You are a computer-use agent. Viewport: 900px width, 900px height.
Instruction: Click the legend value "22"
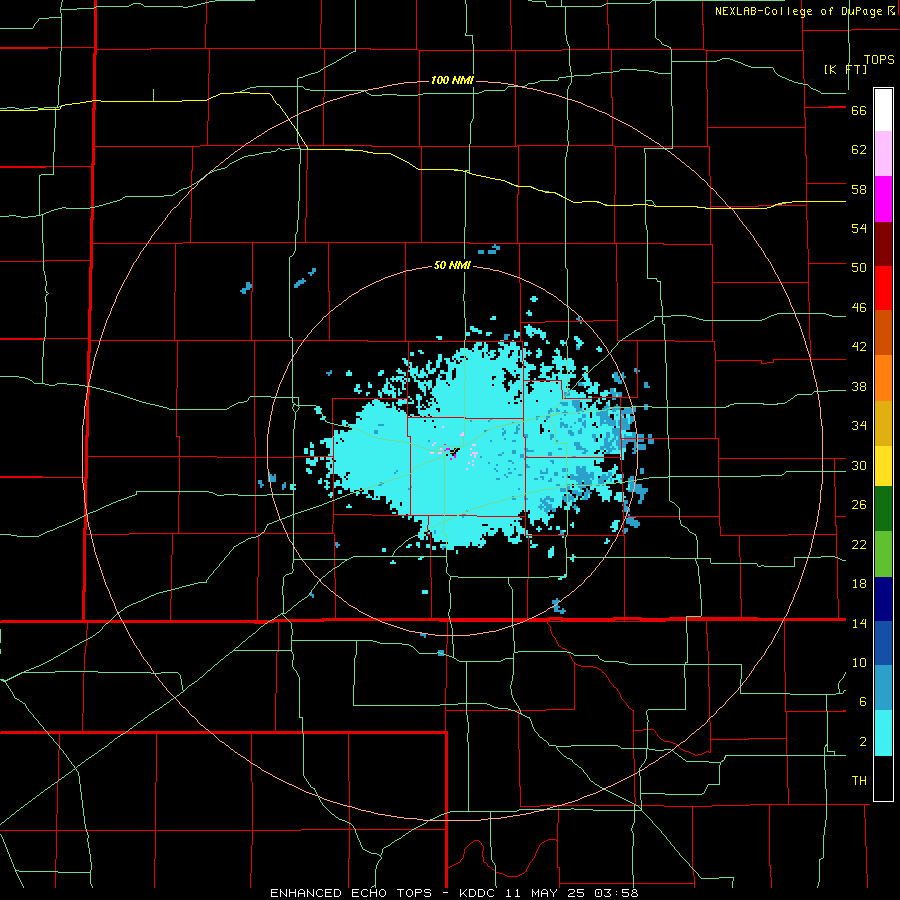pos(859,545)
